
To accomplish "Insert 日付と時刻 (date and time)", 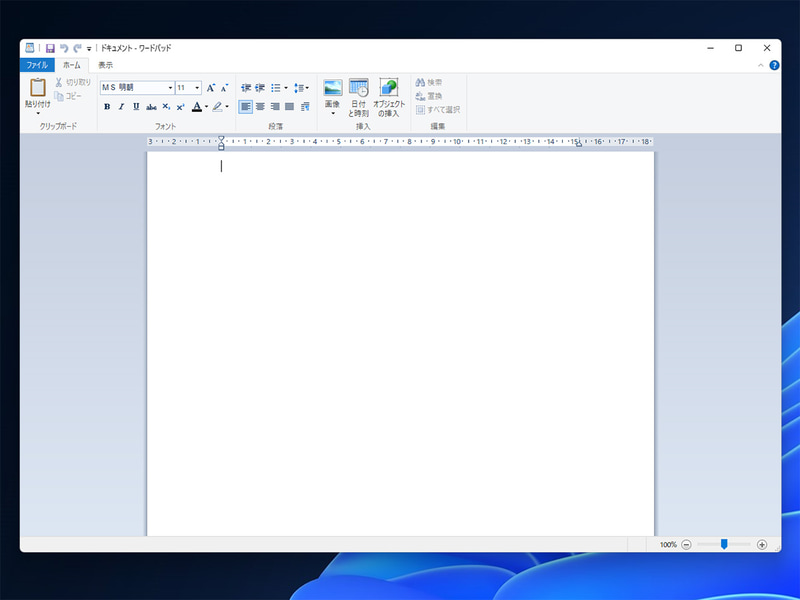I will click(359, 97).
